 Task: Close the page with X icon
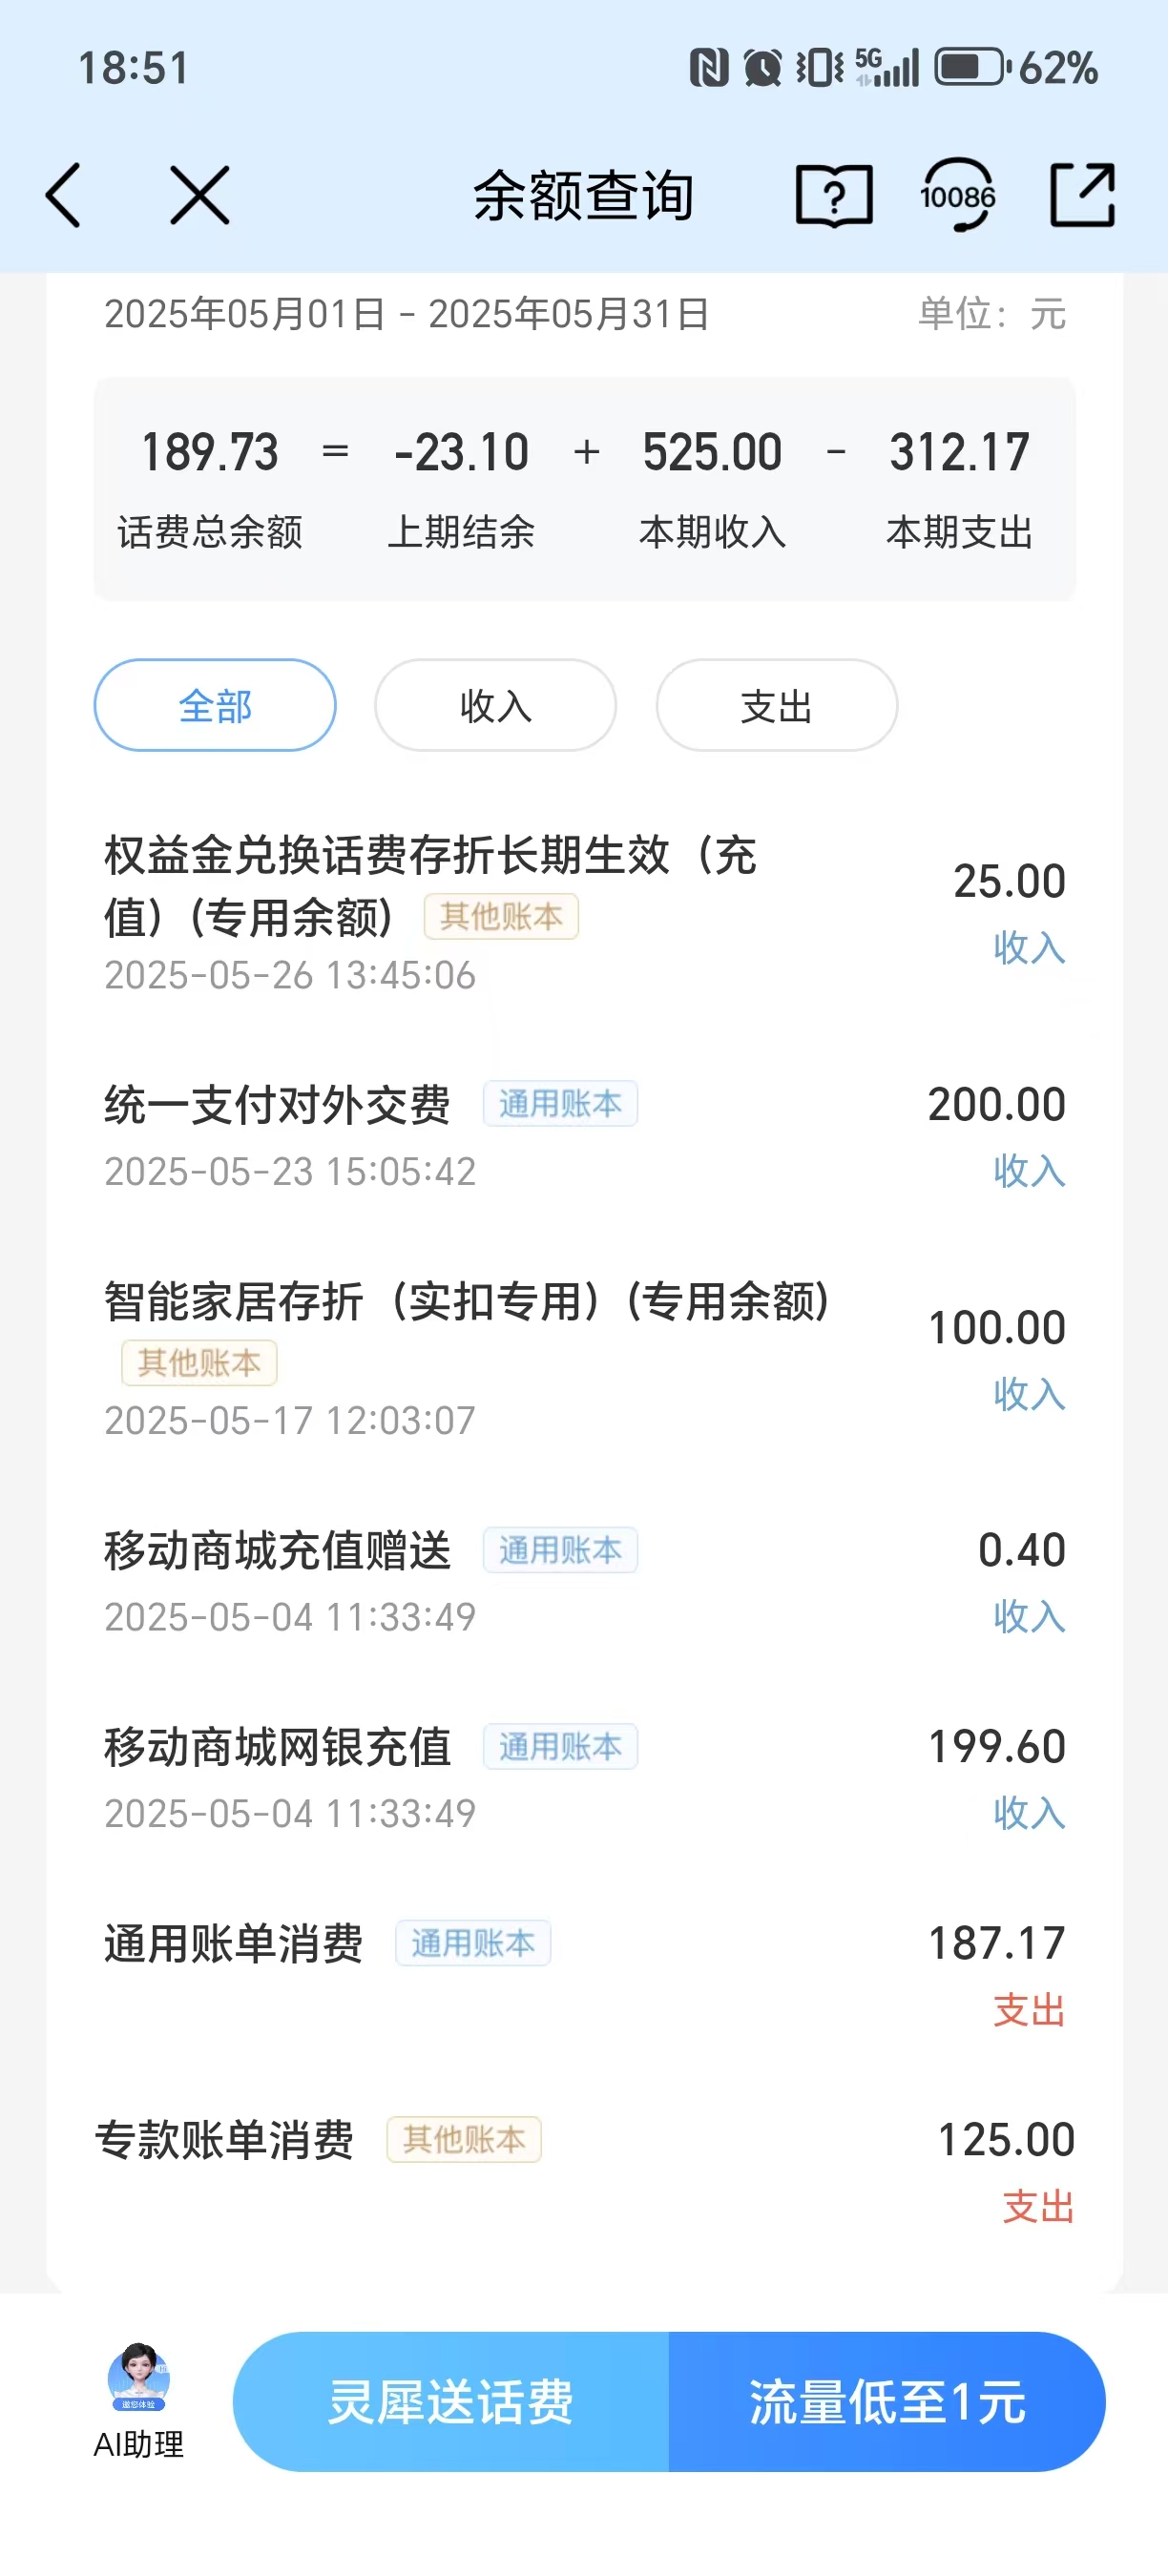200,195
